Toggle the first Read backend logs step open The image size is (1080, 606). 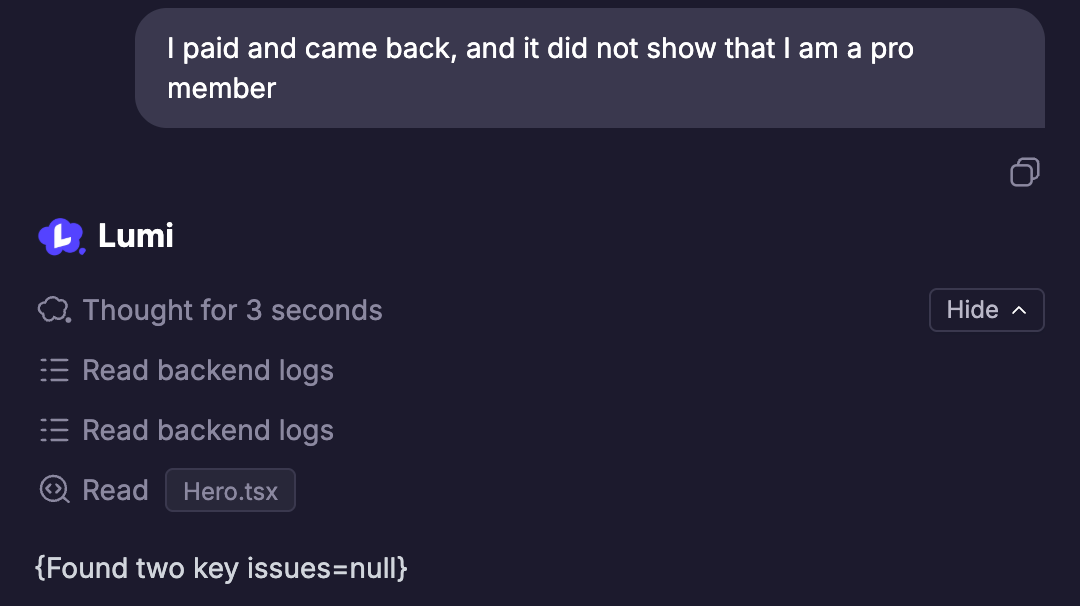[x=207, y=370]
